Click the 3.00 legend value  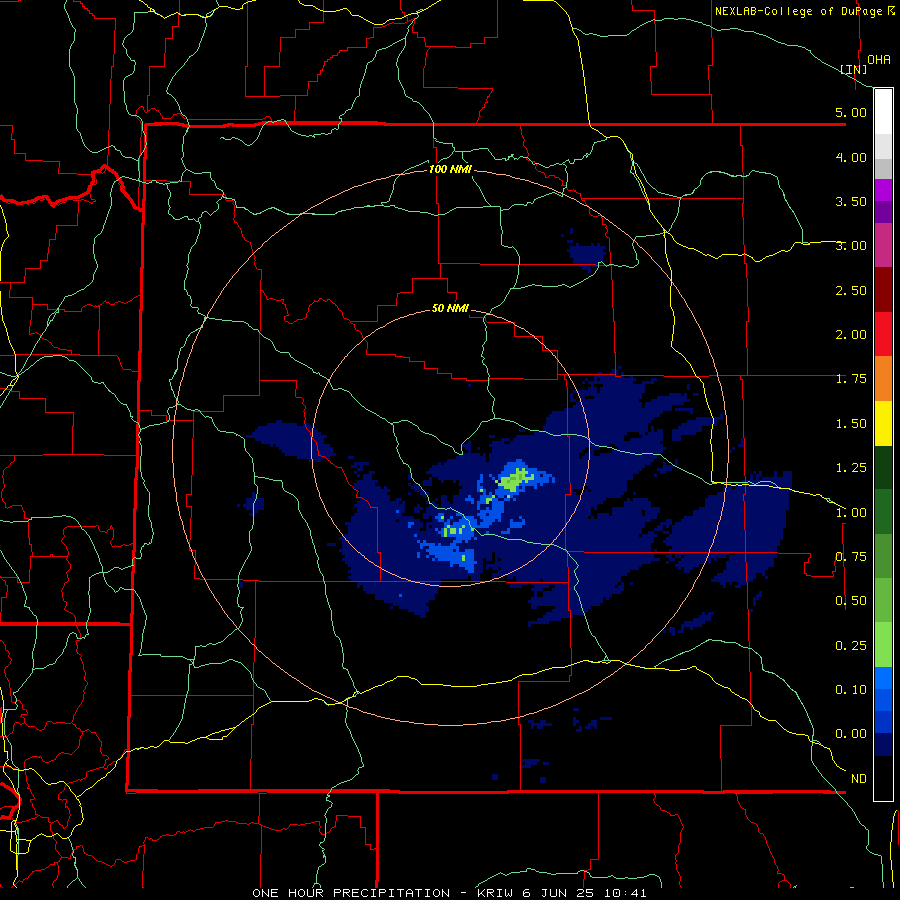pyautogui.click(x=851, y=246)
